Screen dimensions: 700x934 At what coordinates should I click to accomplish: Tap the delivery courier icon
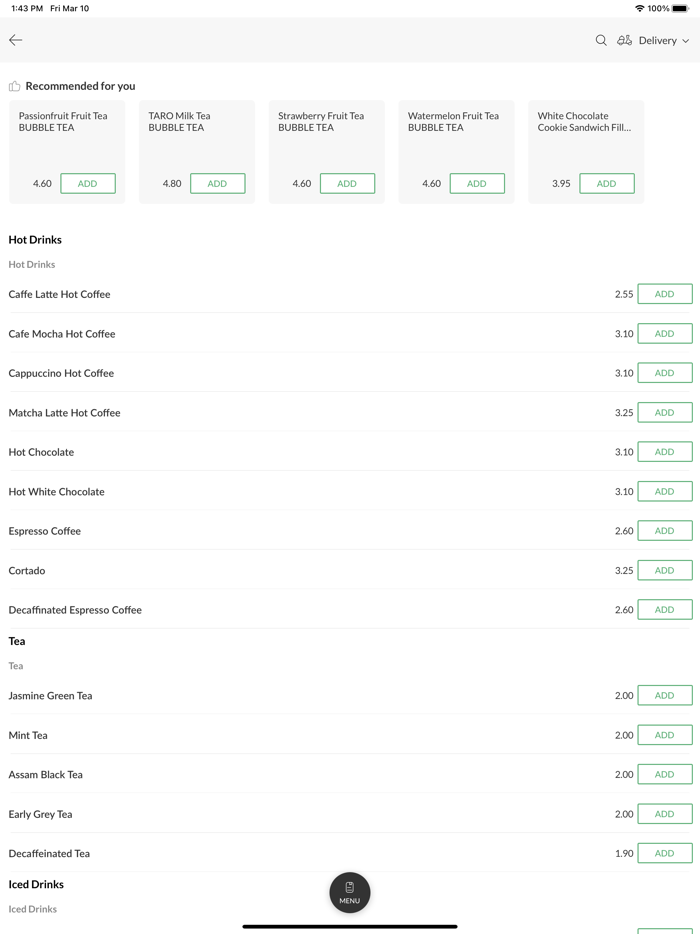click(x=624, y=40)
